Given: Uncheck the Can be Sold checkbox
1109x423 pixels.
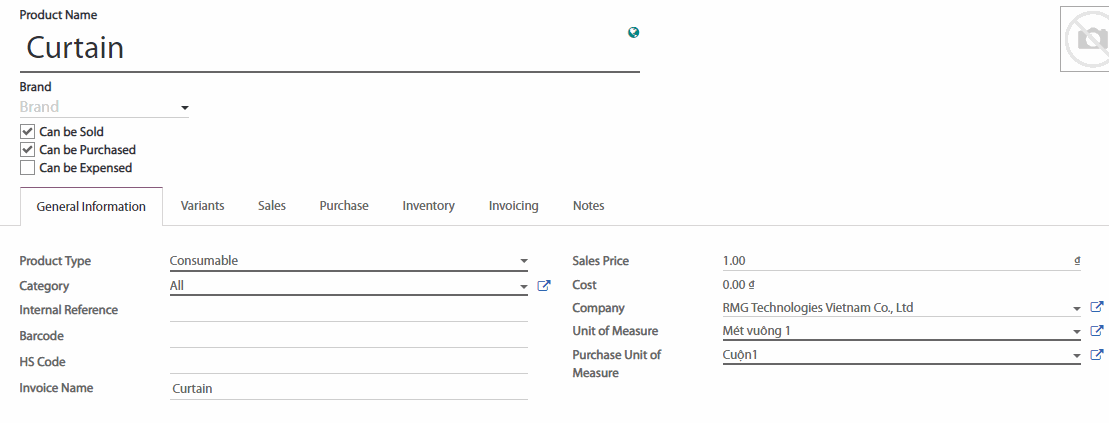Looking at the screenshot, I should [27, 132].
